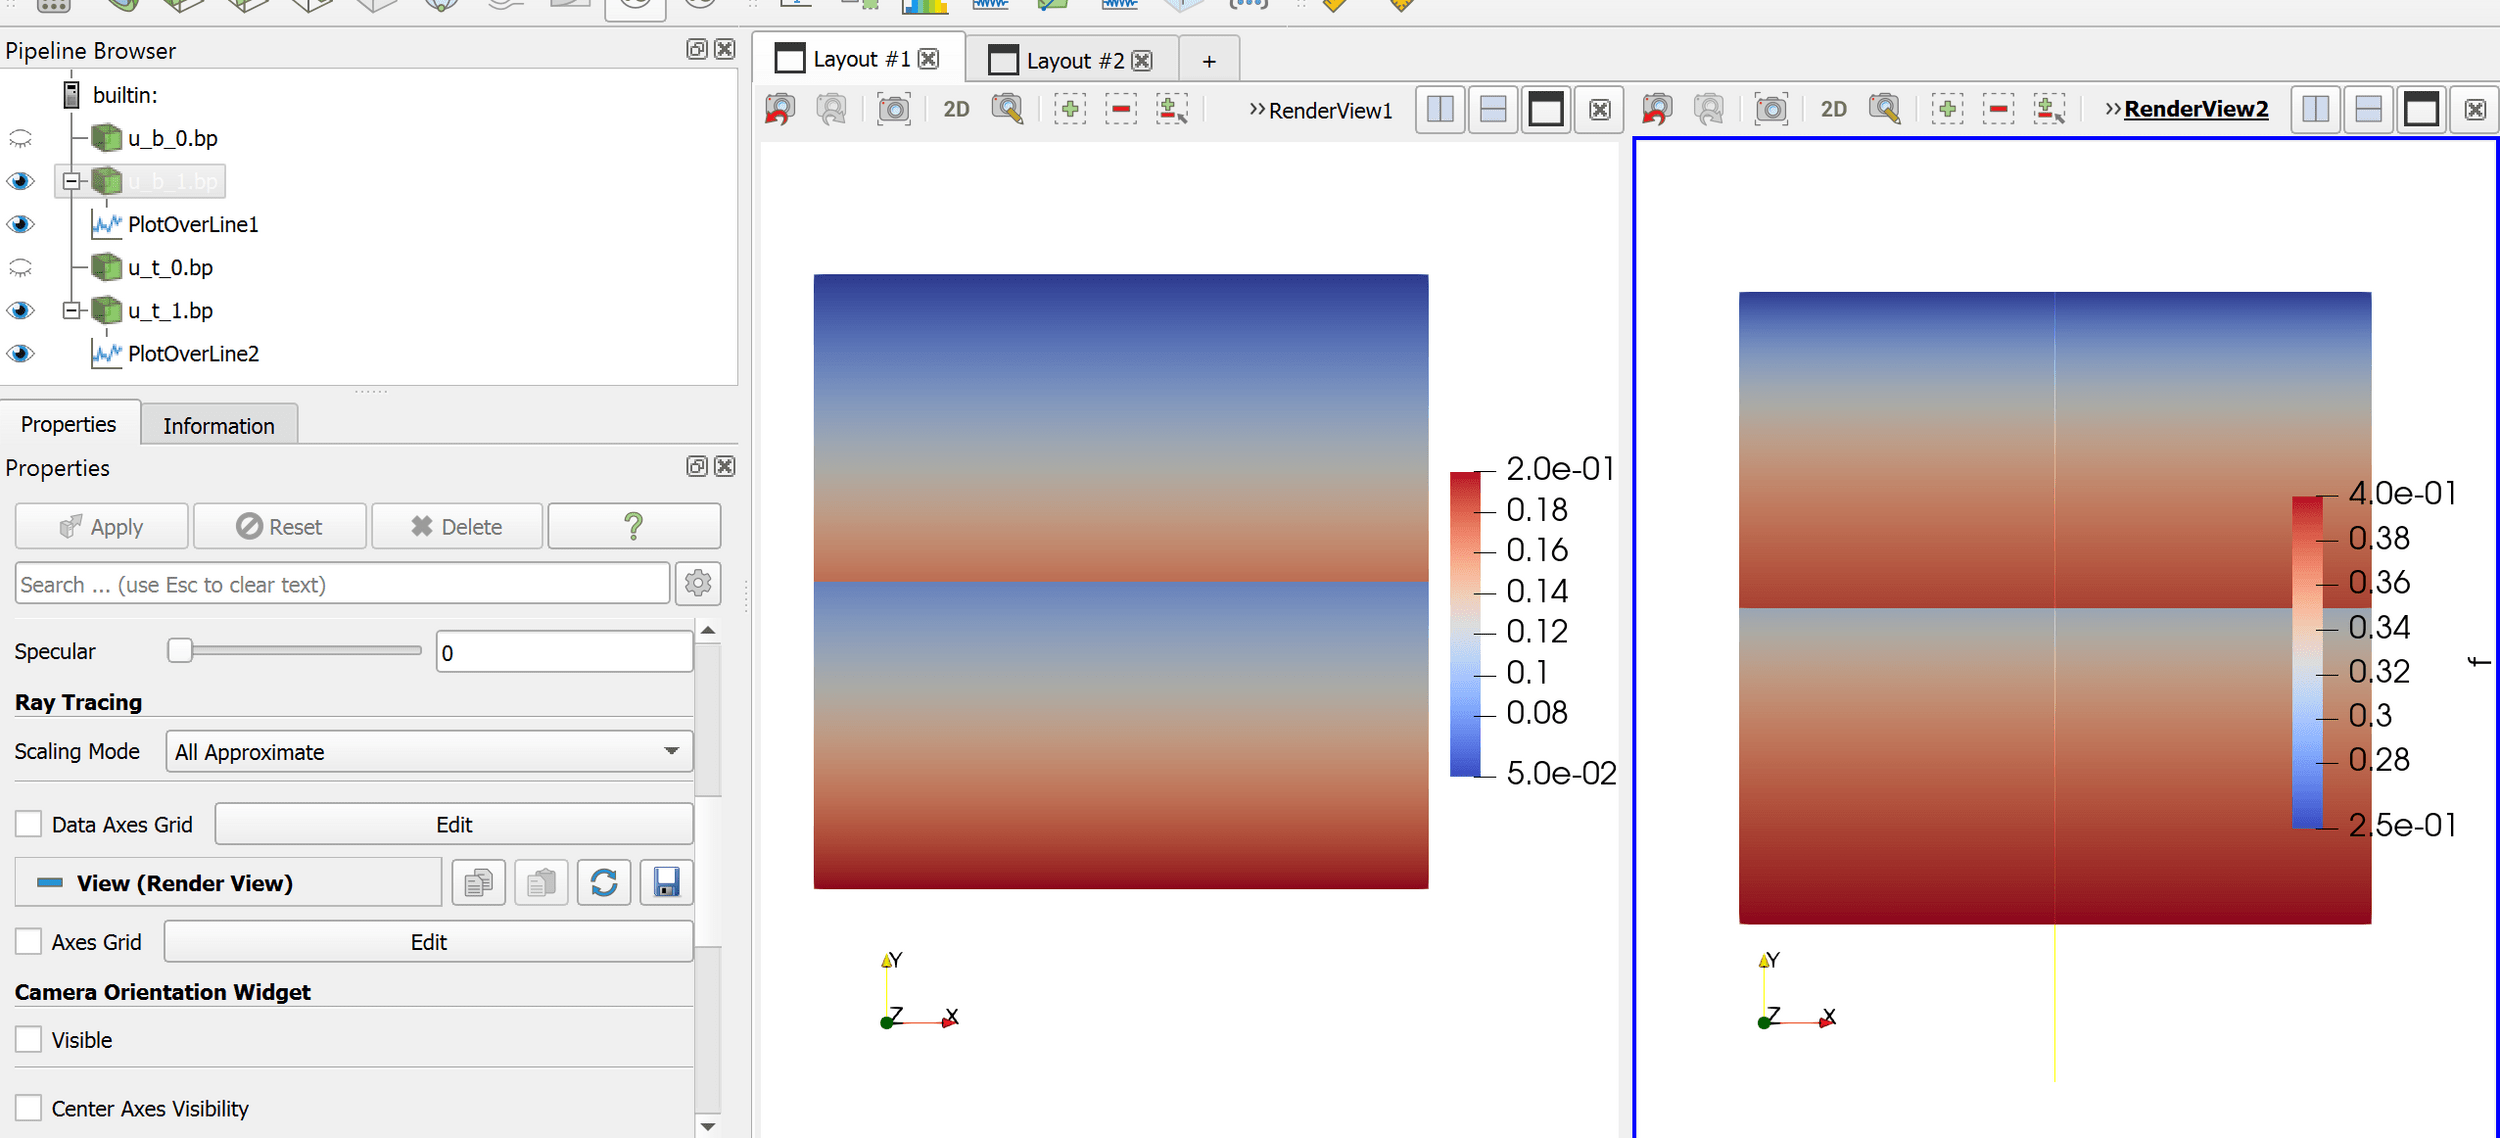Collapse the u_b_1.bp tree node
This screenshot has width=2500, height=1138.
pos(71,181)
